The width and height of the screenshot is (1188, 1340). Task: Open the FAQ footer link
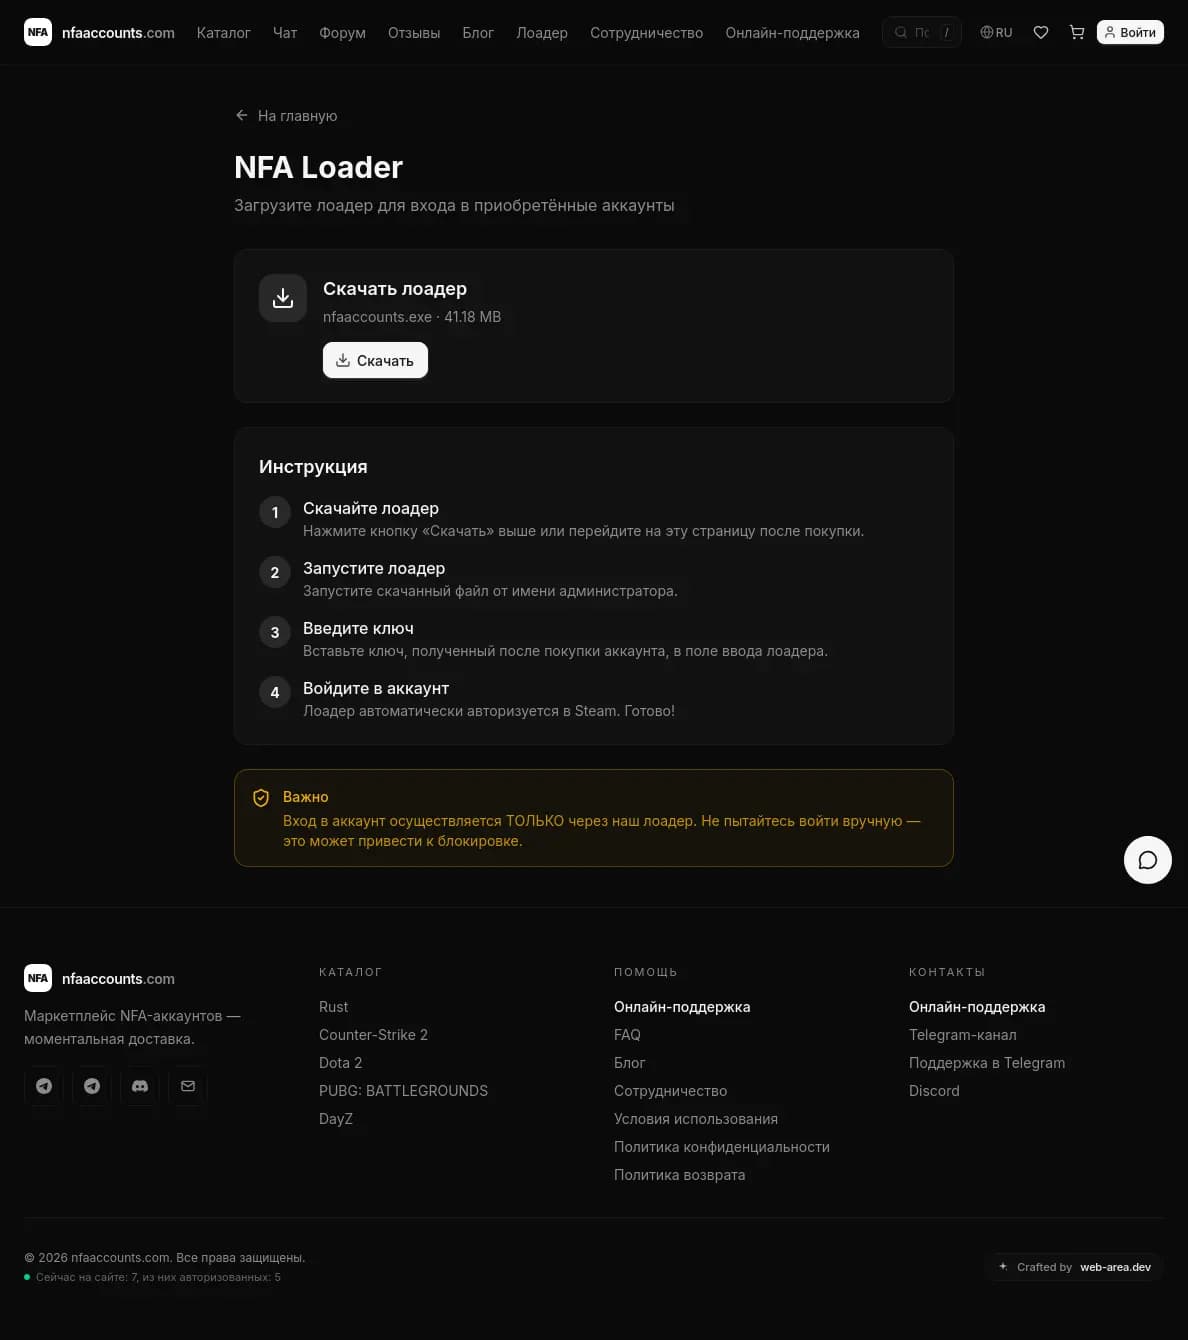click(x=627, y=1035)
